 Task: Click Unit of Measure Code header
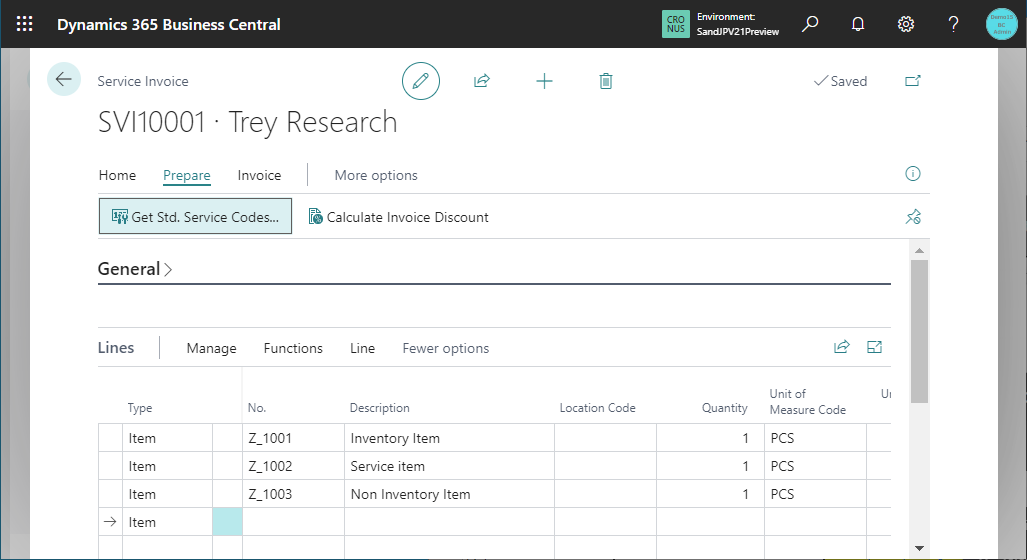click(808, 401)
